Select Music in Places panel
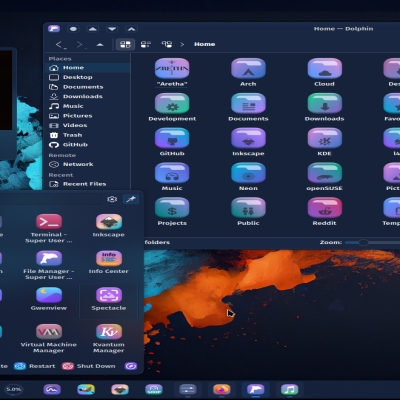Viewport: 400px width, 400px height. 88,106
